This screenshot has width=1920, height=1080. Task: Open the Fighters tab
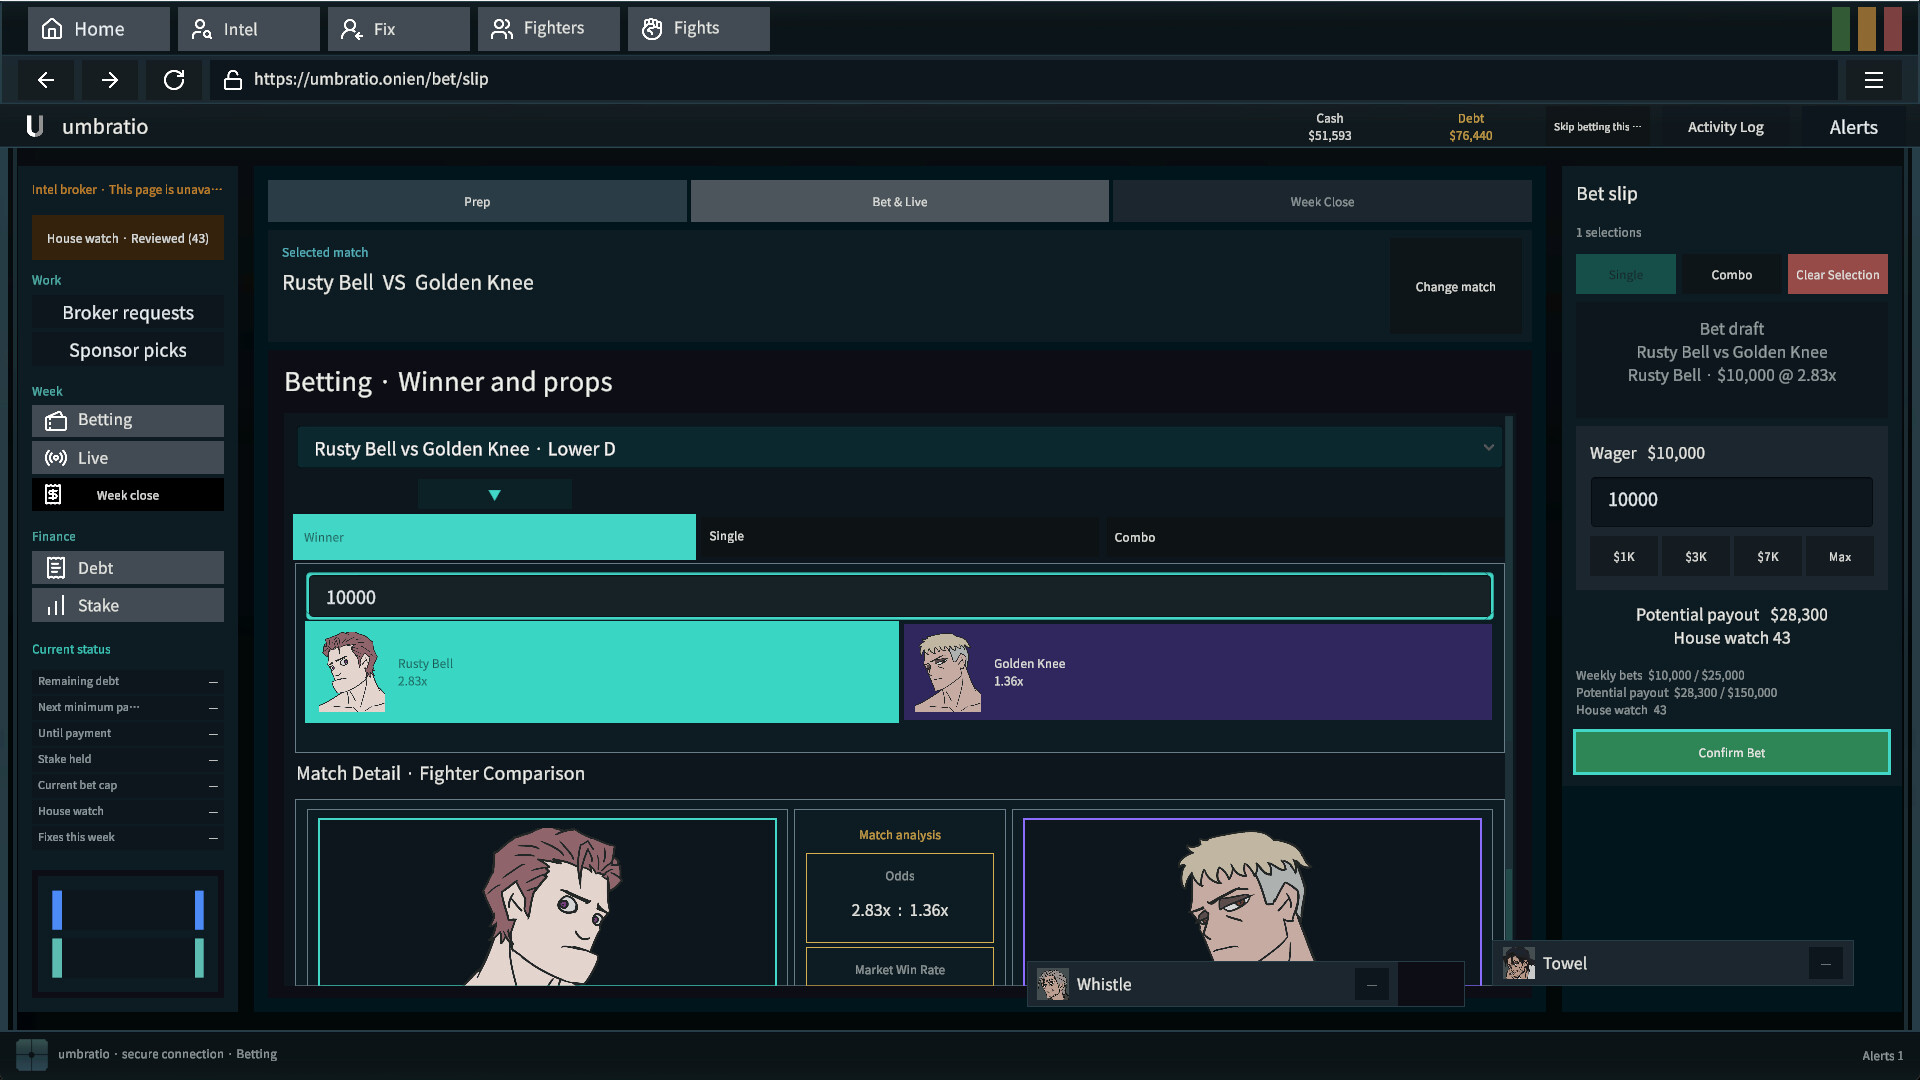[x=549, y=29]
